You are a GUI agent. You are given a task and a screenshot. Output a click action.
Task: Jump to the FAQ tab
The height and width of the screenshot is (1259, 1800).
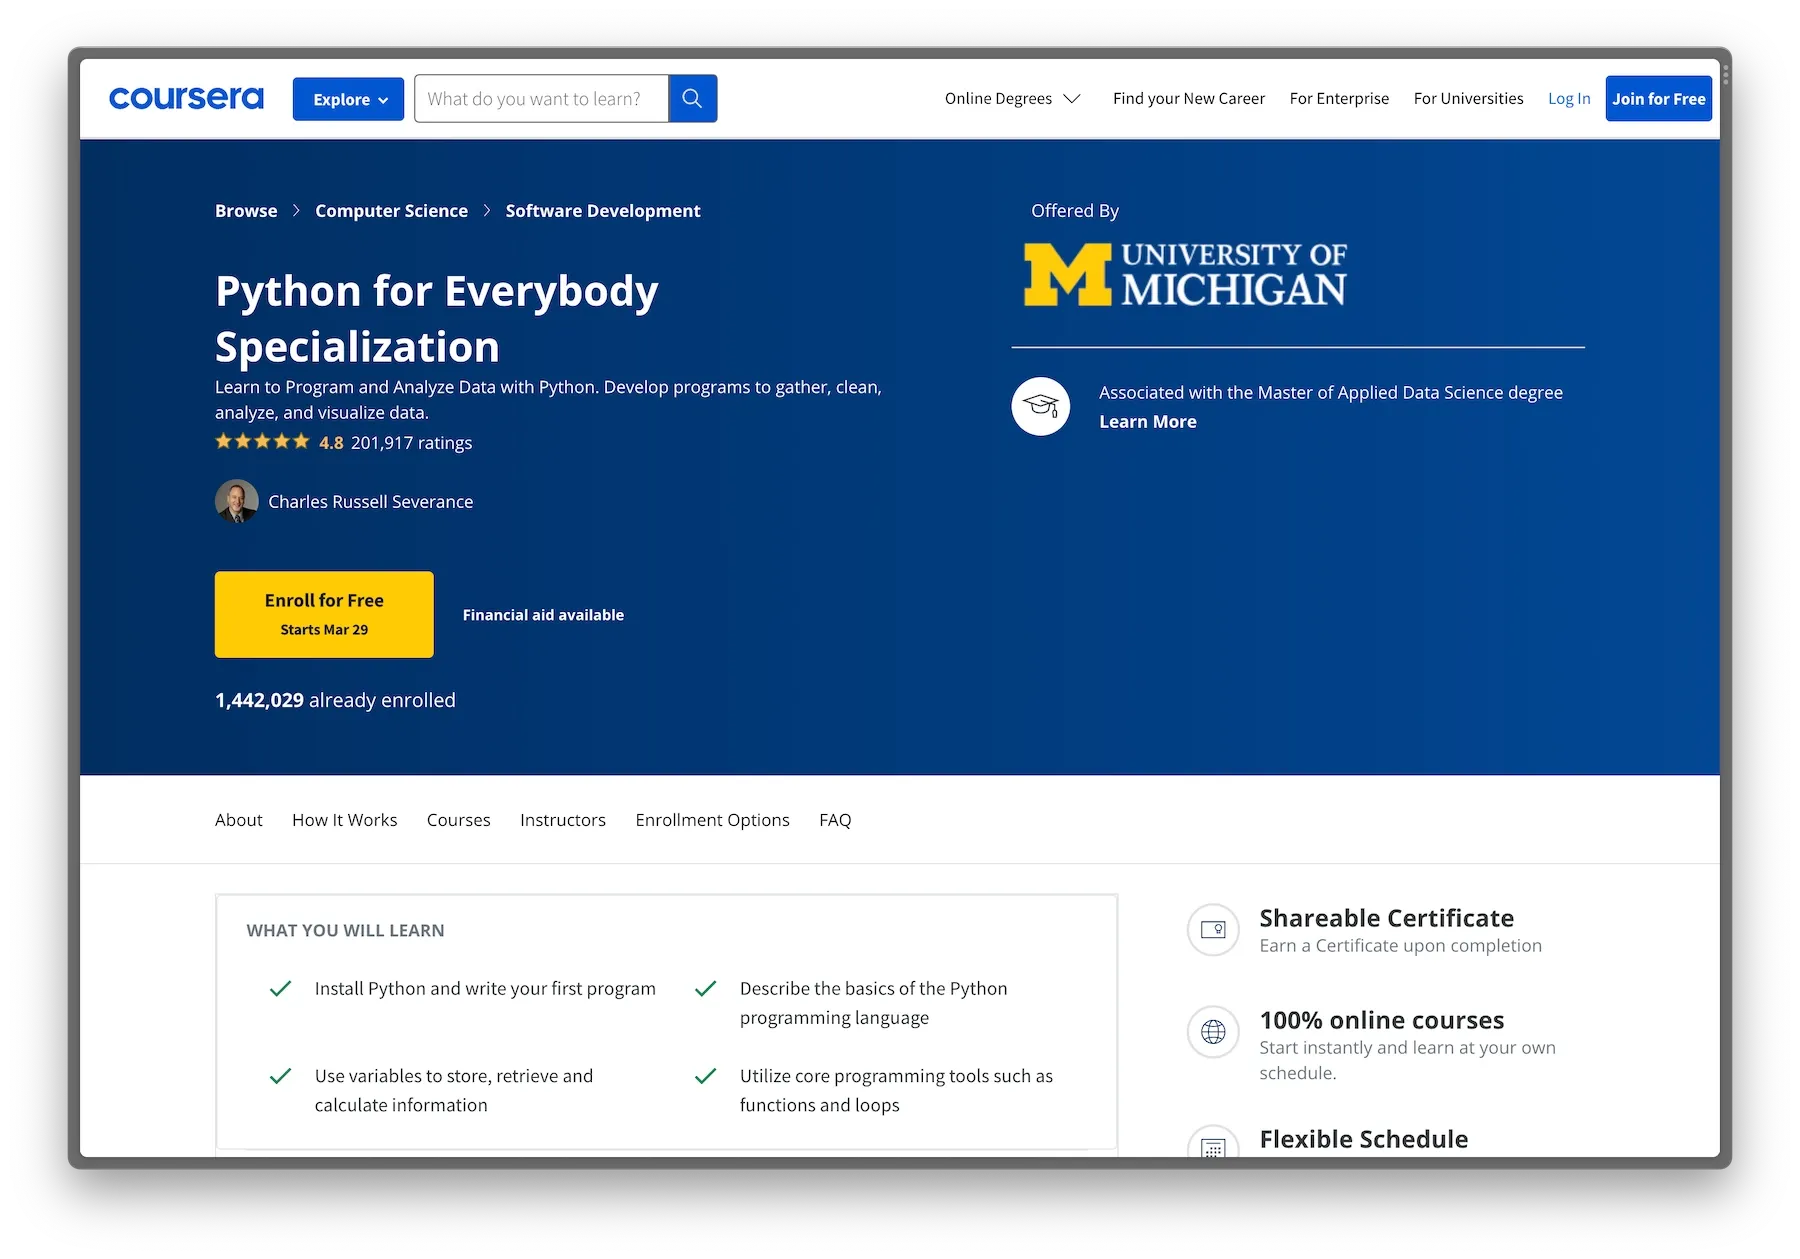[x=835, y=820]
